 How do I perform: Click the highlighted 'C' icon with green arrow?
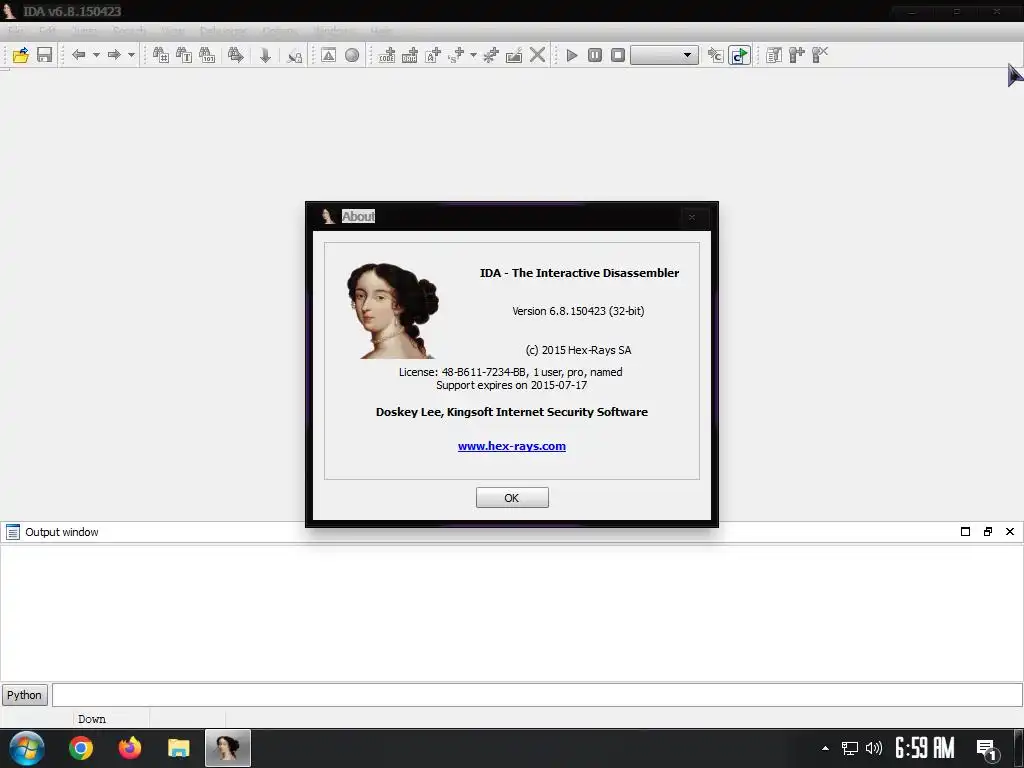pyautogui.click(x=739, y=56)
